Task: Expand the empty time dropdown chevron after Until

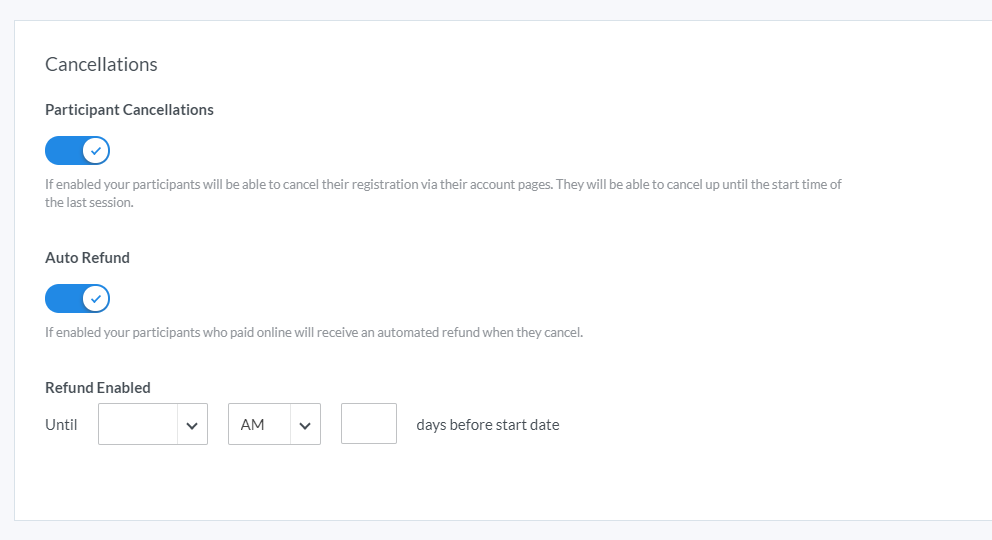Action: click(x=192, y=425)
